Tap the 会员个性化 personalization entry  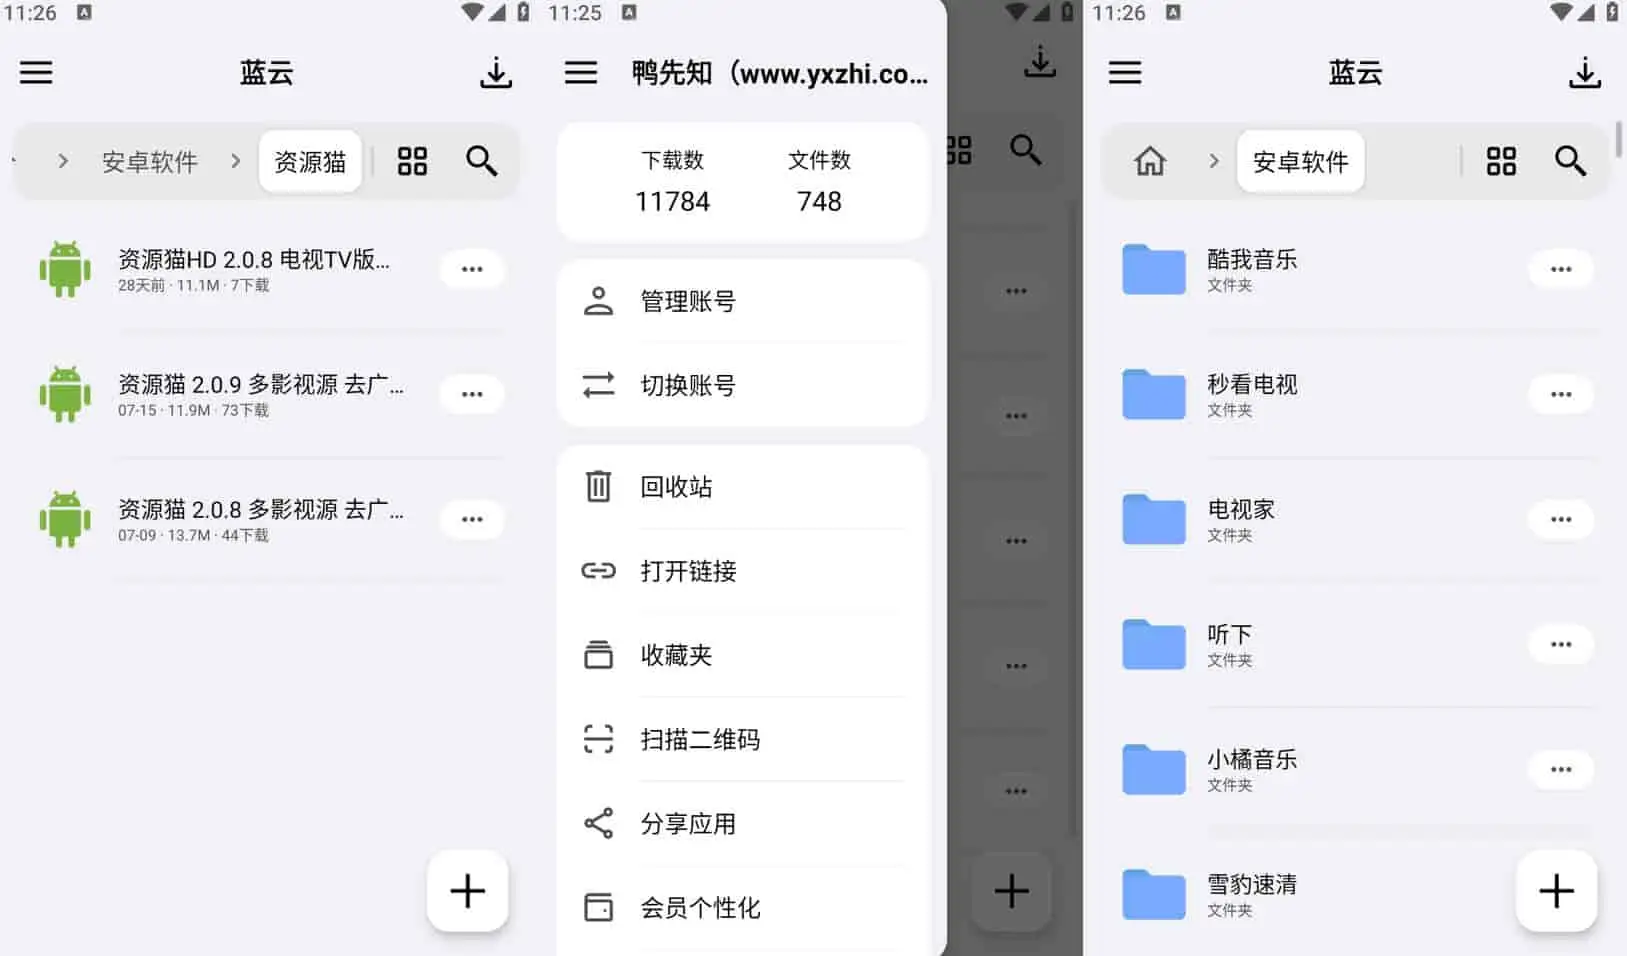pyautogui.click(x=701, y=907)
